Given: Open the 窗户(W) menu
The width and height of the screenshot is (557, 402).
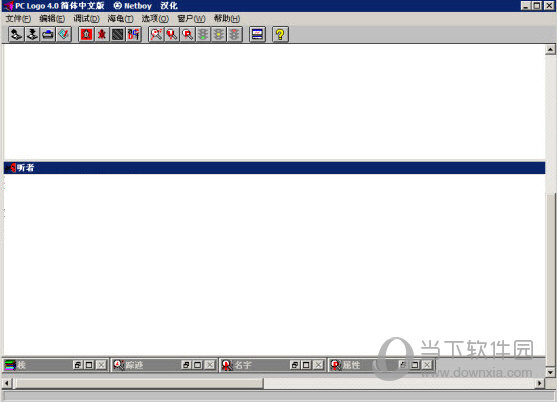Looking at the screenshot, I should (x=191, y=18).
